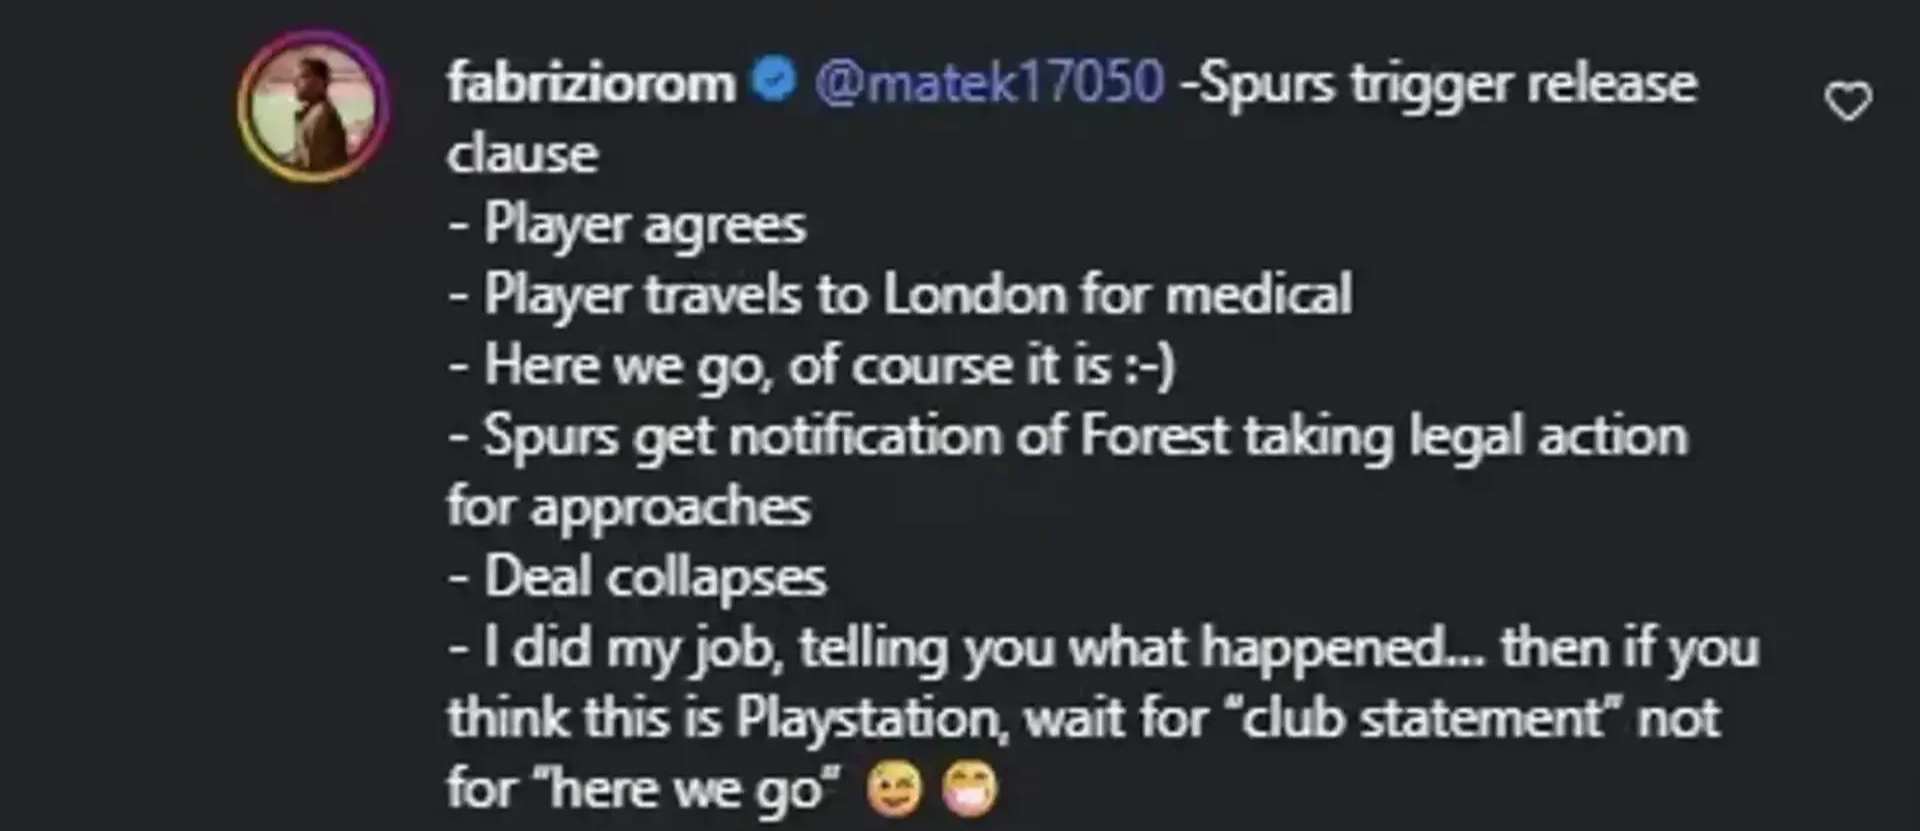Click the "I did my job" line

pos(1103,649)
